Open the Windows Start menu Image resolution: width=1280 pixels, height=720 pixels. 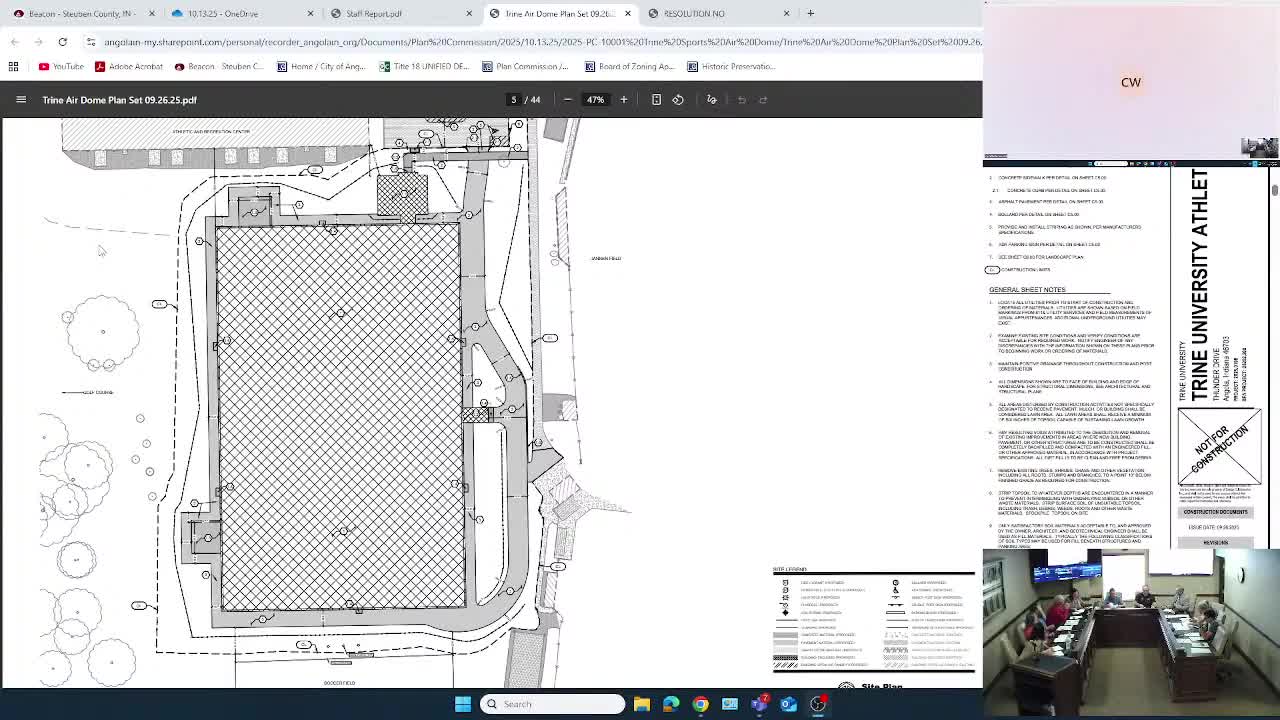pos(463,704)
